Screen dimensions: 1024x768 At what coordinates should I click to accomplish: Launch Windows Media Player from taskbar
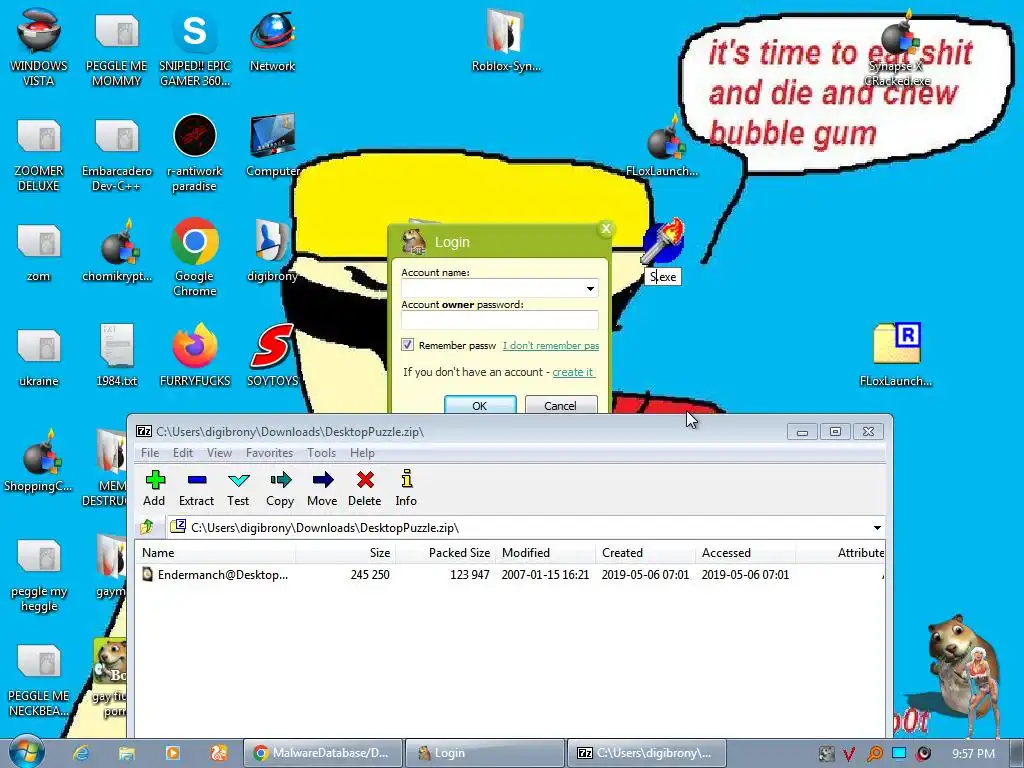point(172,753)
